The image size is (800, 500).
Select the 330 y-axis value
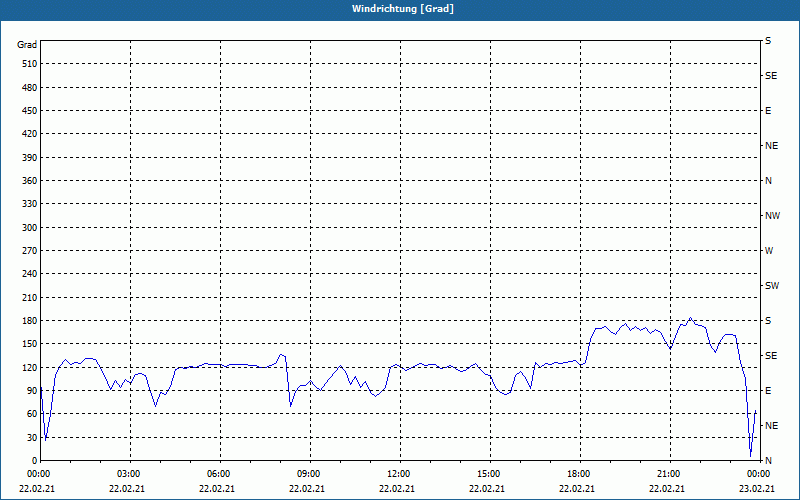click(30, 204)
